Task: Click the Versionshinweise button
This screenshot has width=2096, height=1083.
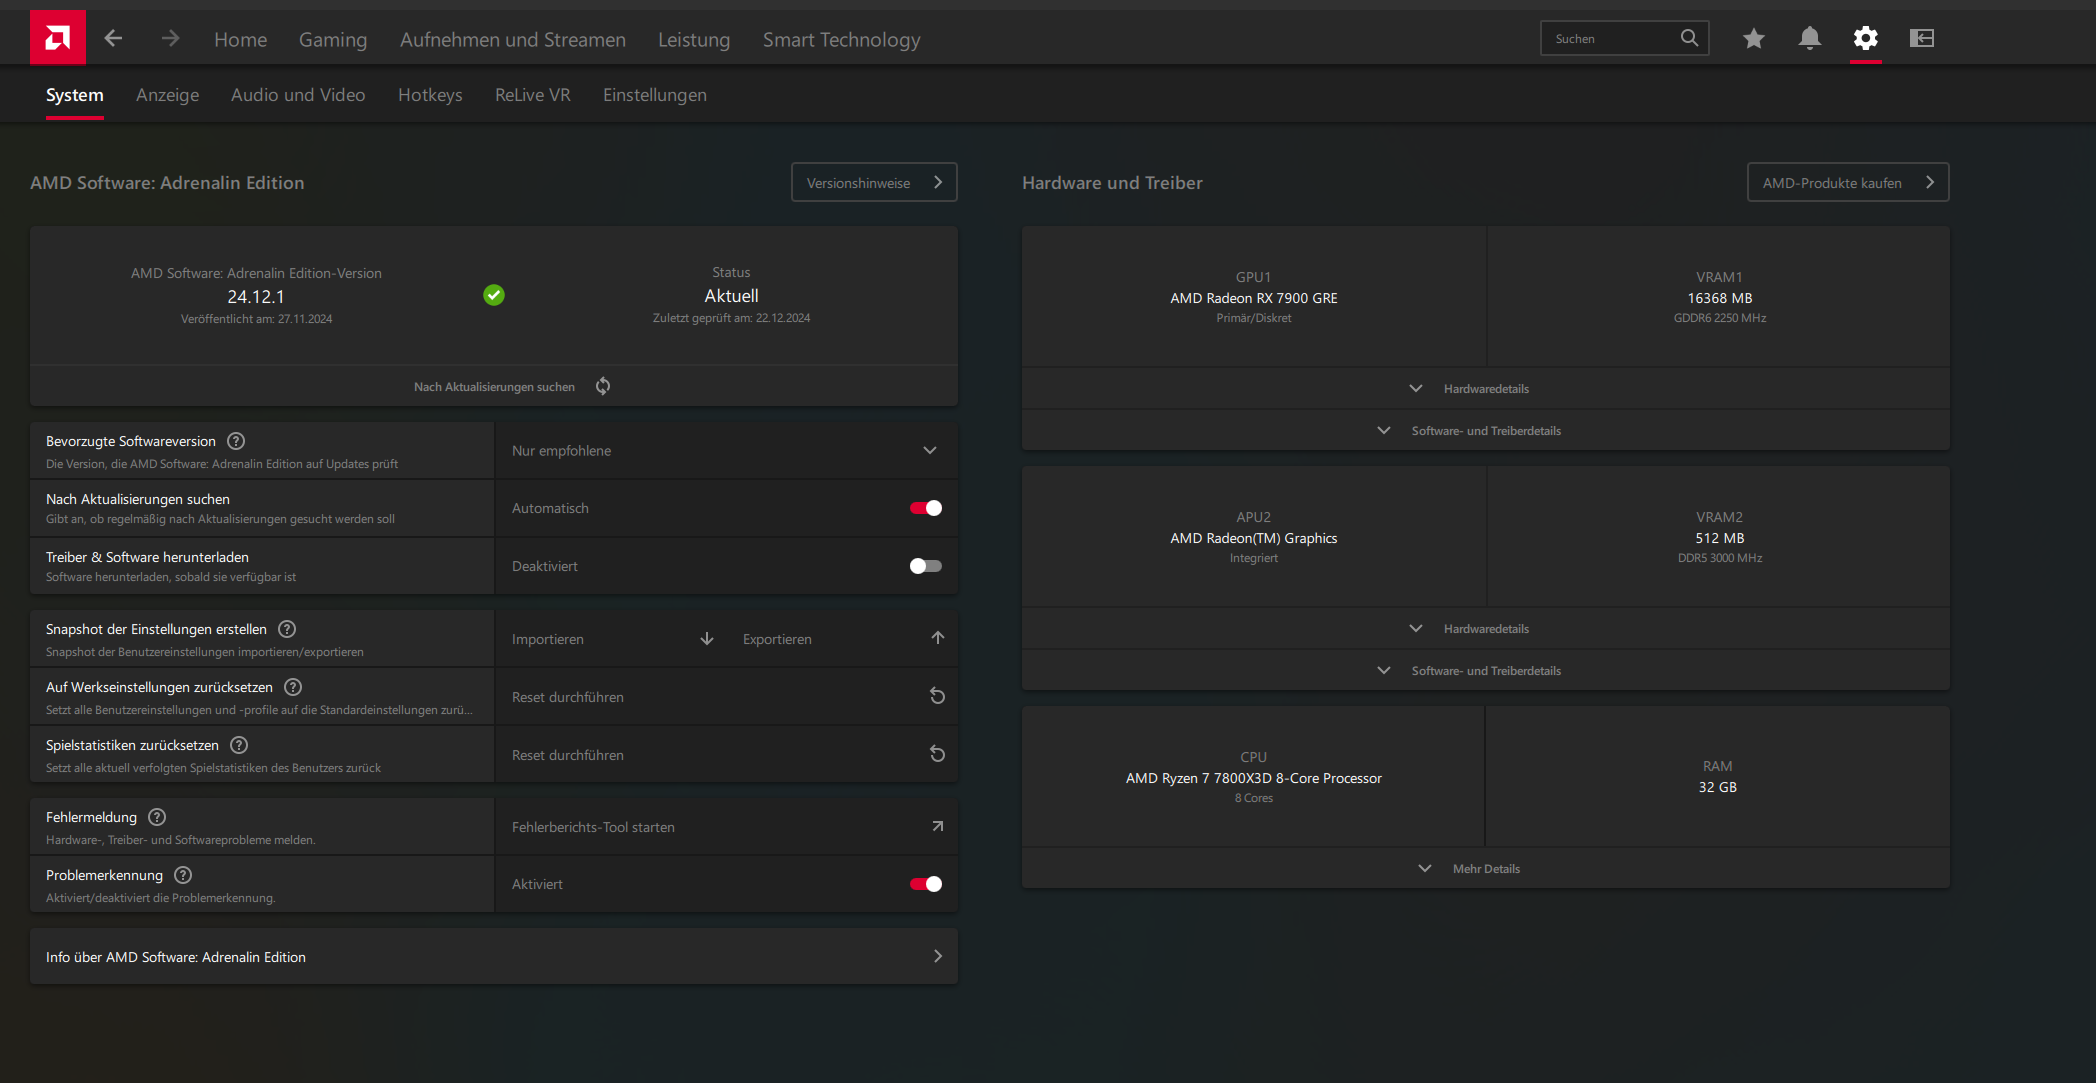Action: 873,182
